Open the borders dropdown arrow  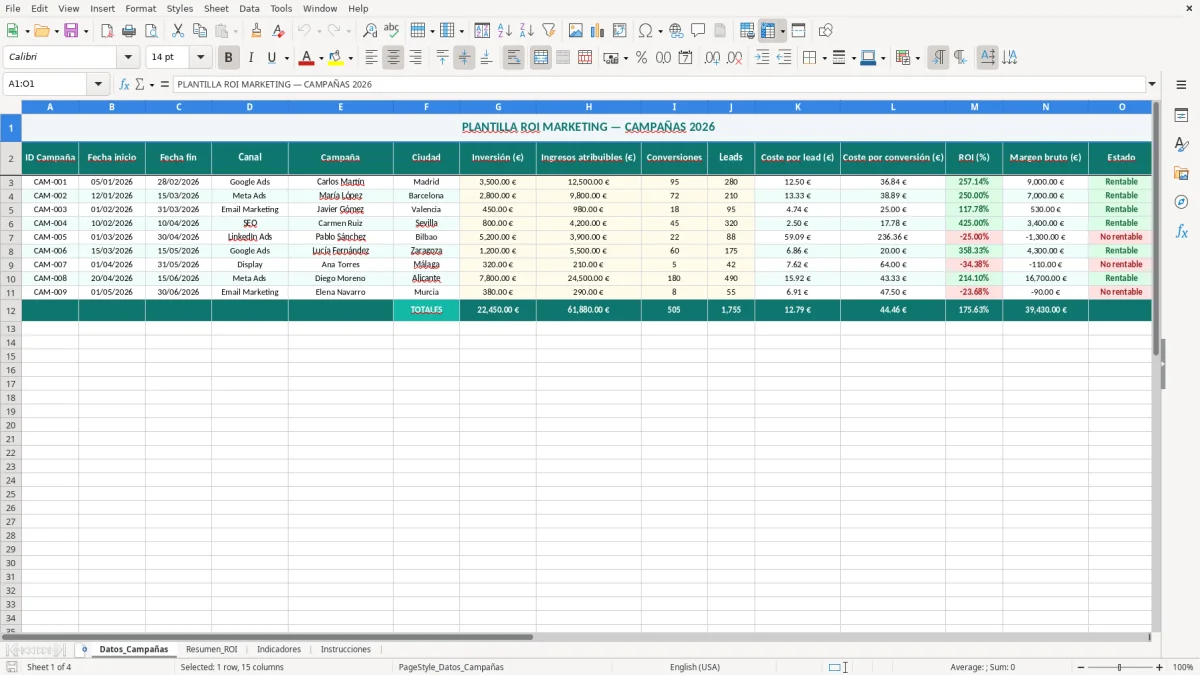pyautogui.click(x=824, y=58)
